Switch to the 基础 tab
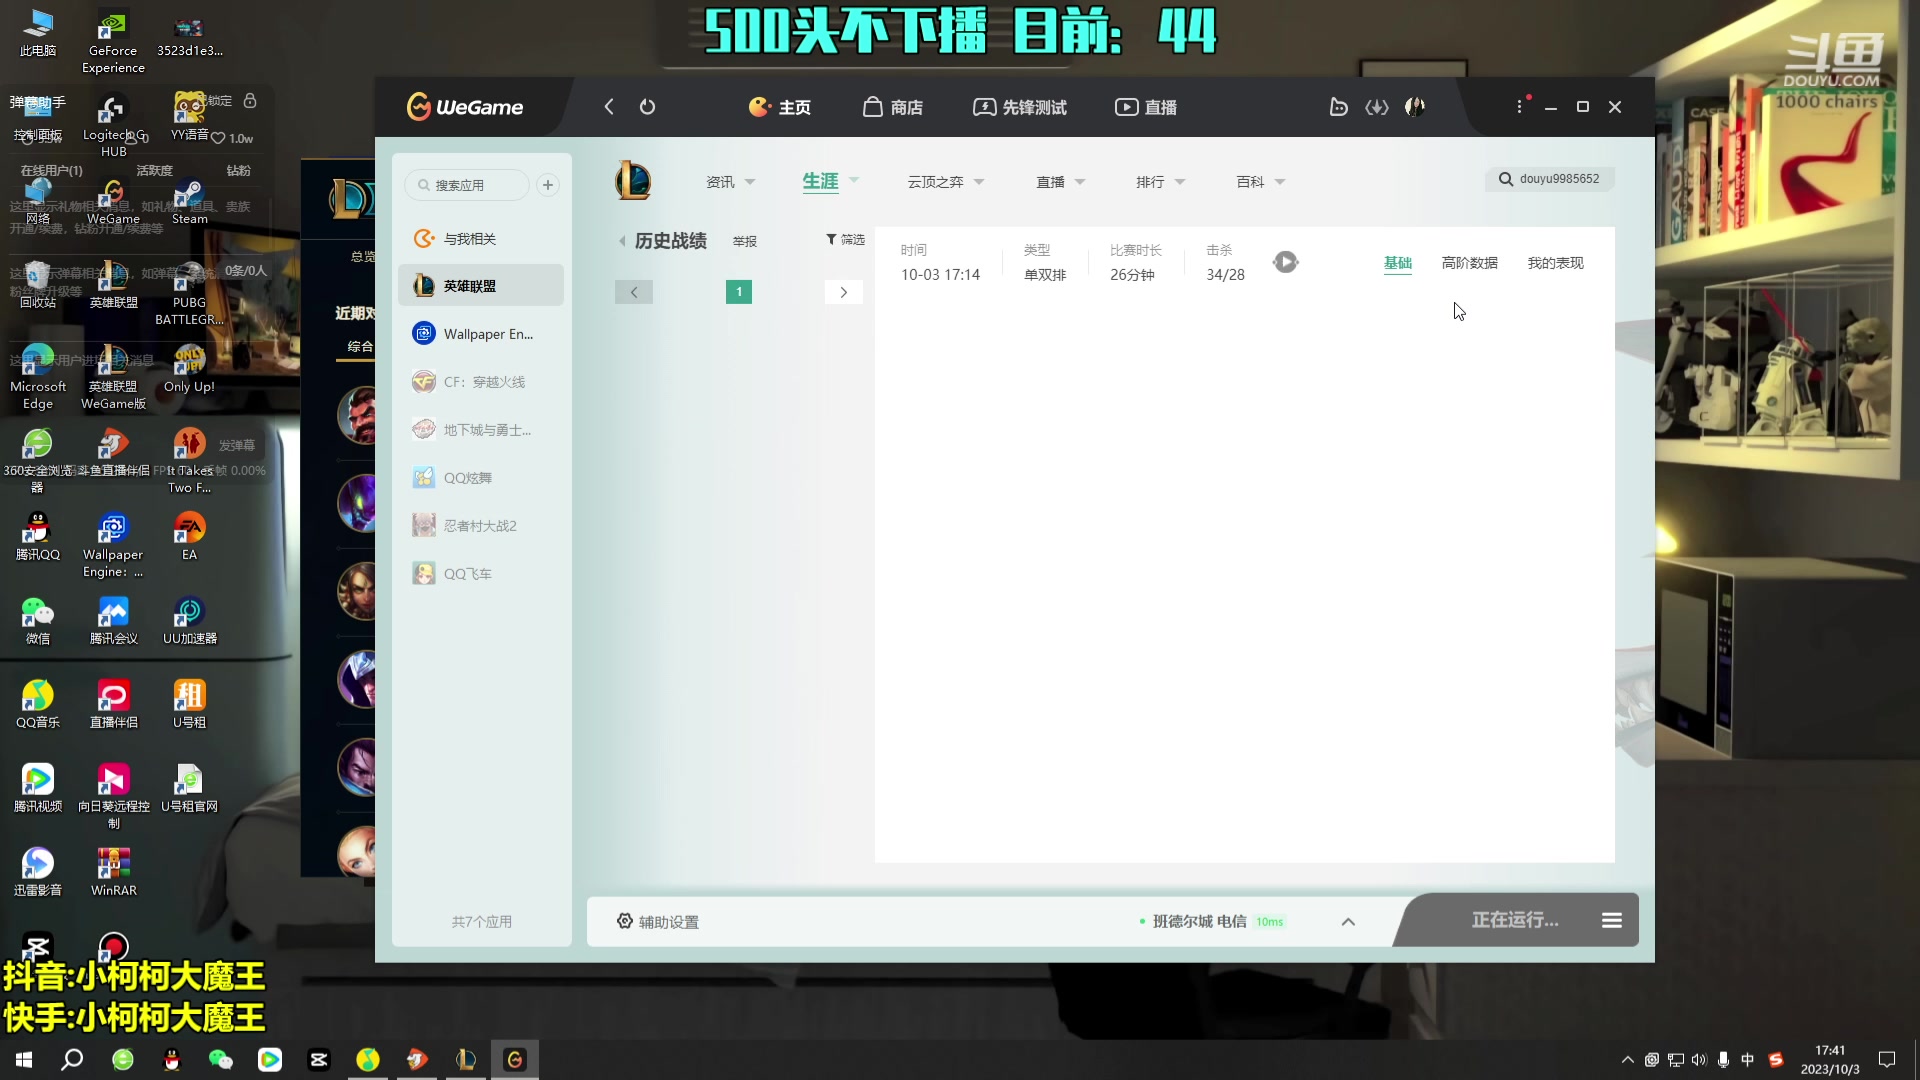 click(x=1398, y=263)
